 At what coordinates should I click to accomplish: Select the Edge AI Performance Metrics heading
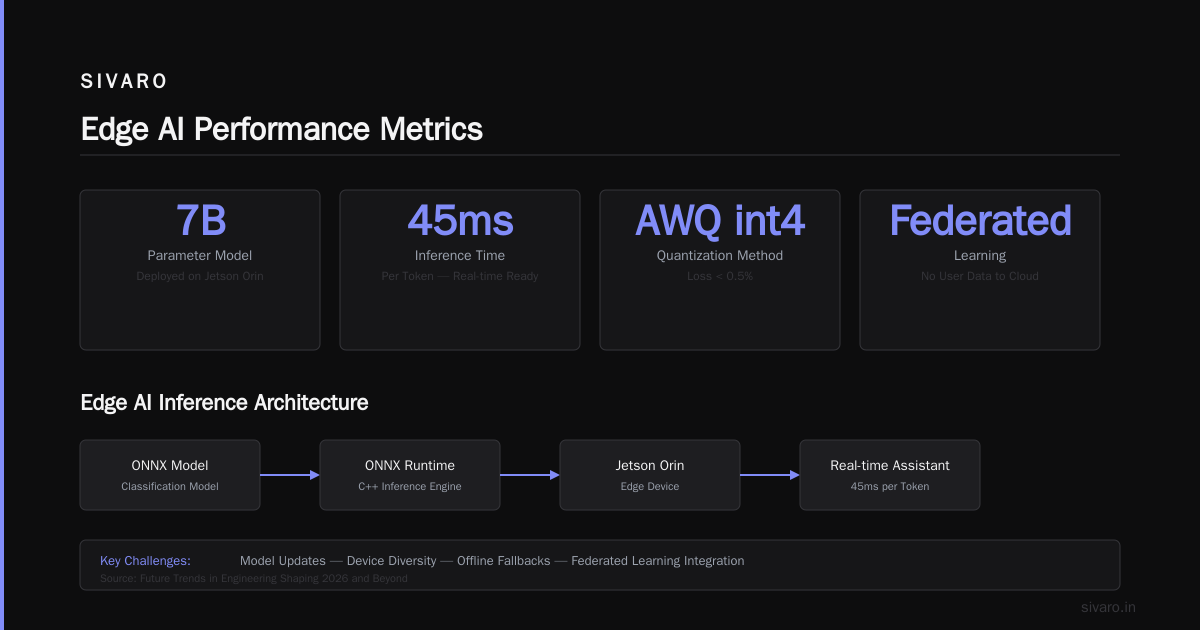(x=281, y=129)
